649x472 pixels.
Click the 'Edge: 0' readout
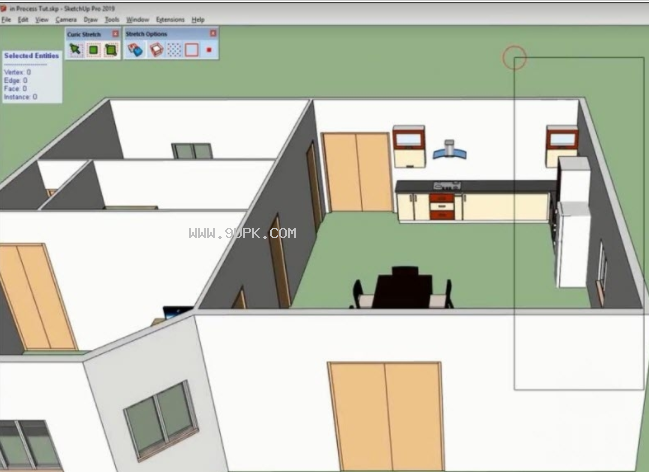point(16,80)
